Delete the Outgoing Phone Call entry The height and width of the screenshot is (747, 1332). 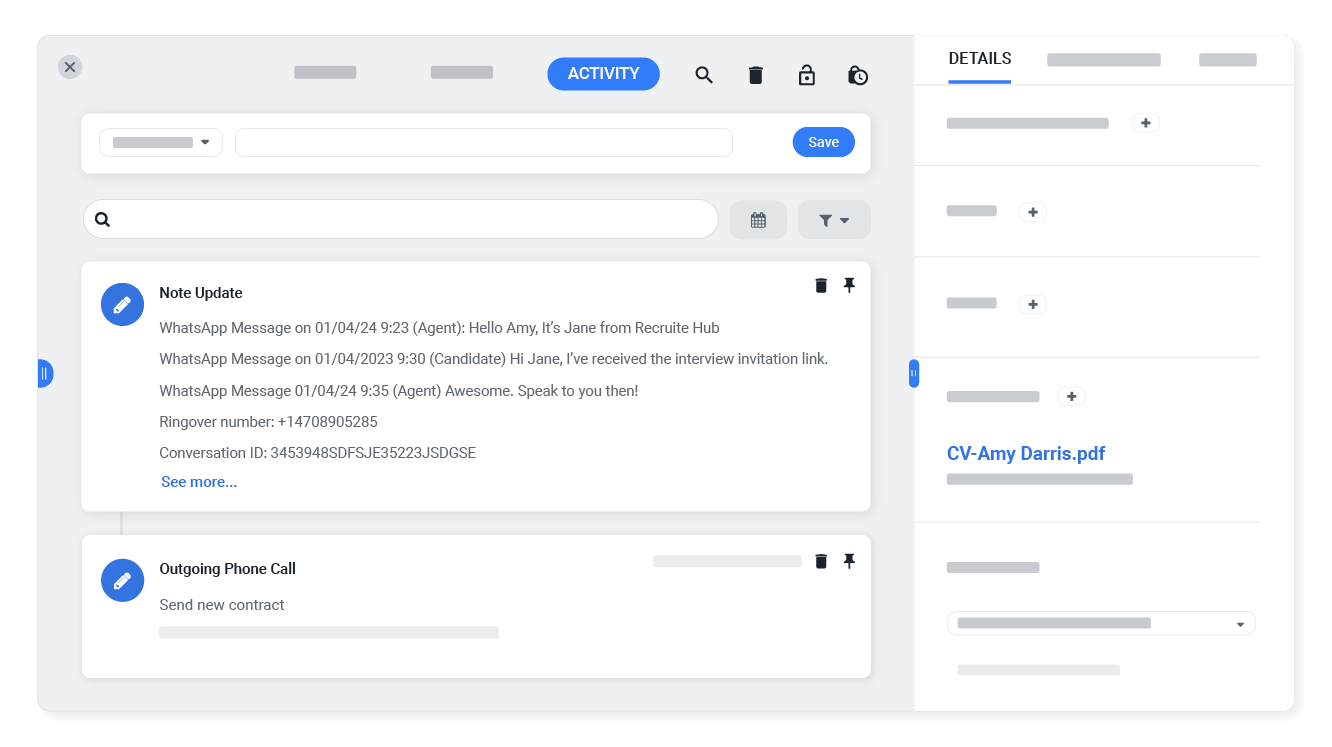pyautogui.click(x=820, y=561)
